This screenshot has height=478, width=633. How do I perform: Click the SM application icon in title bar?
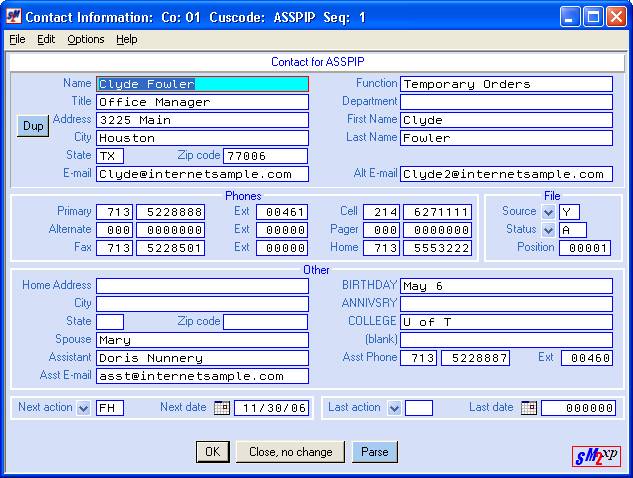(13, 17)
